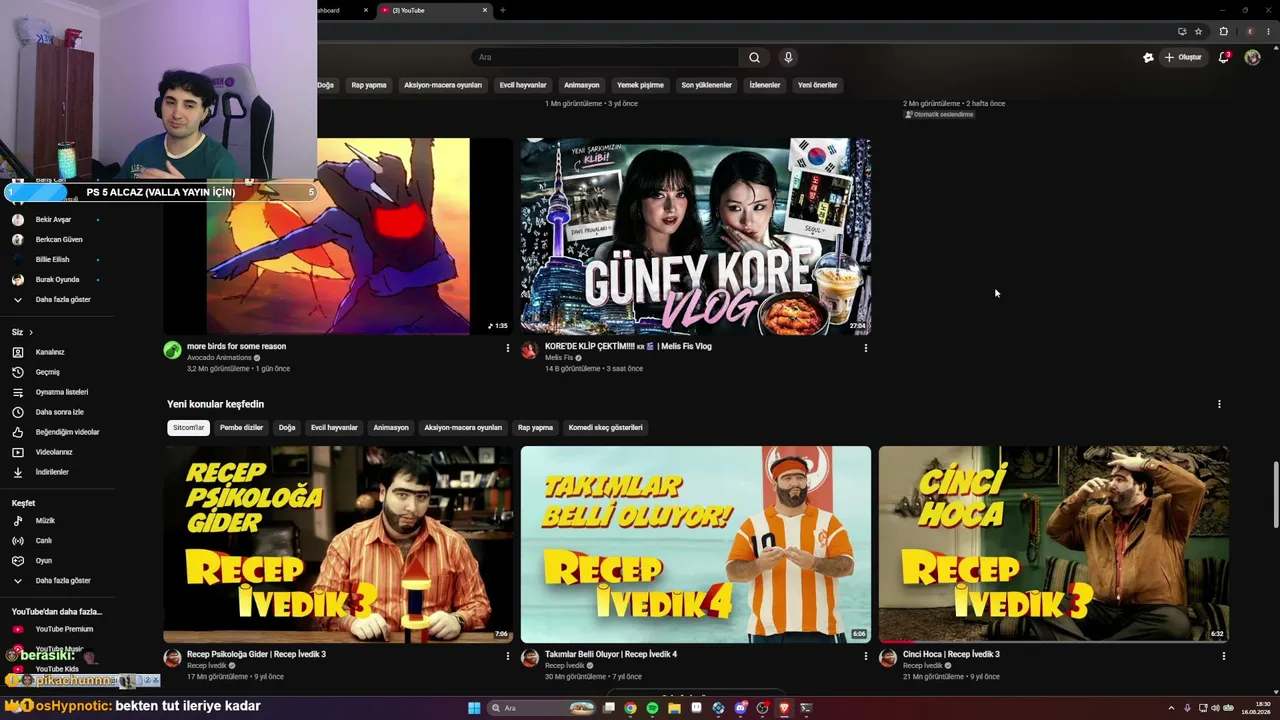Click the Windows taskbar search box
The height and width of the screenshot is (720, 1280).
pos(540,708)
